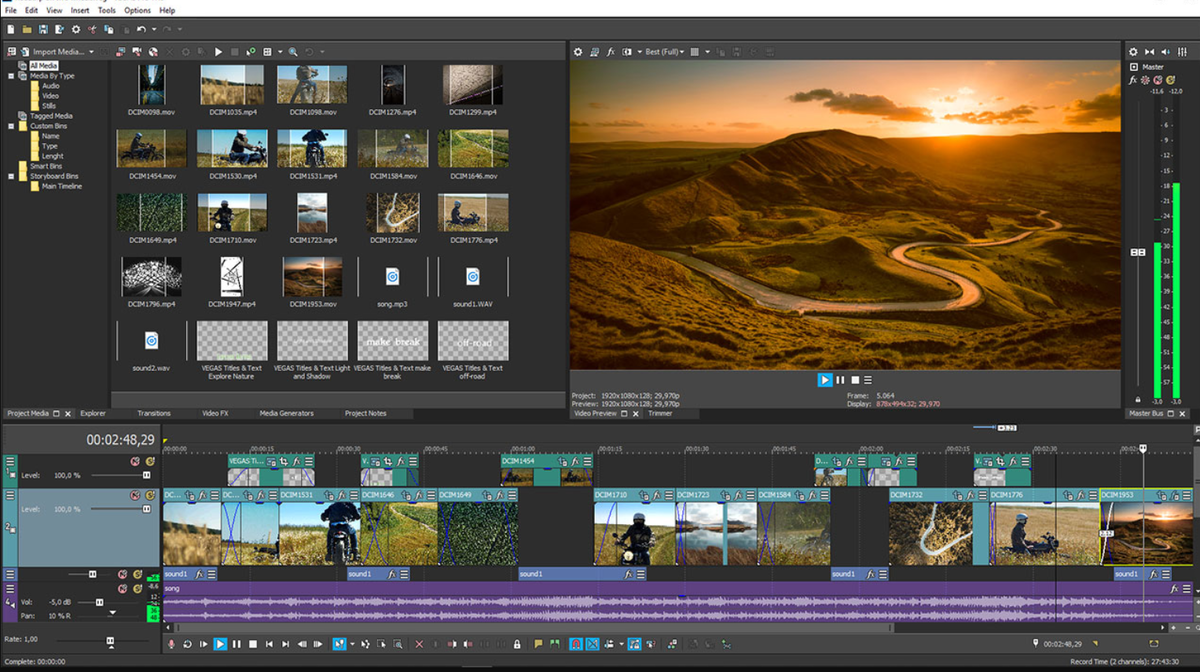Open project properties gear in main toolbar
Image resolution: width=1200 pixels, height=672 pixels.
[76, 30]
